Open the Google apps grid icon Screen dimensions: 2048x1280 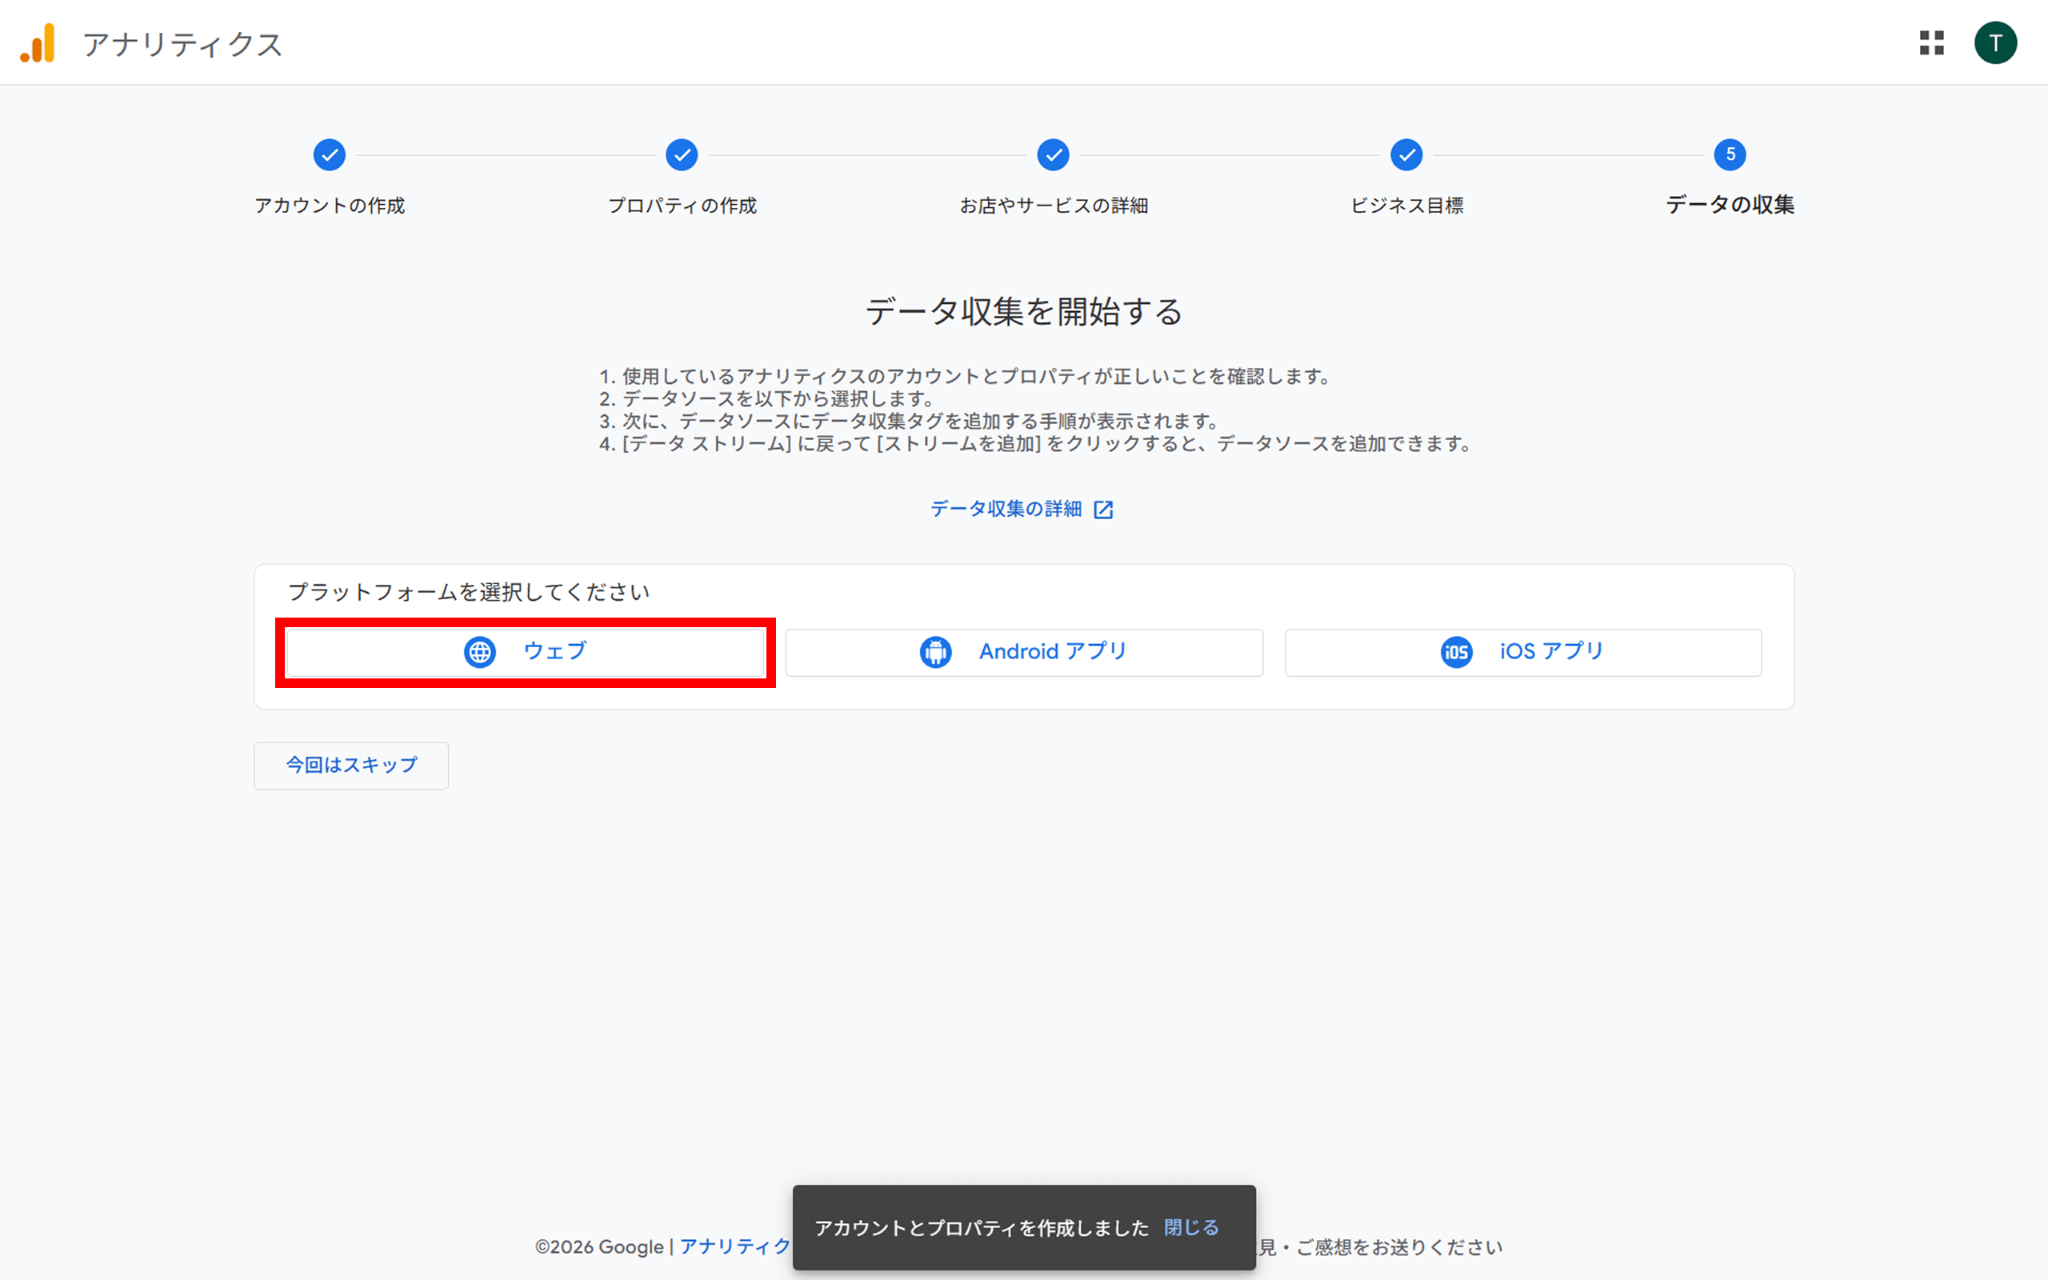1931,43
